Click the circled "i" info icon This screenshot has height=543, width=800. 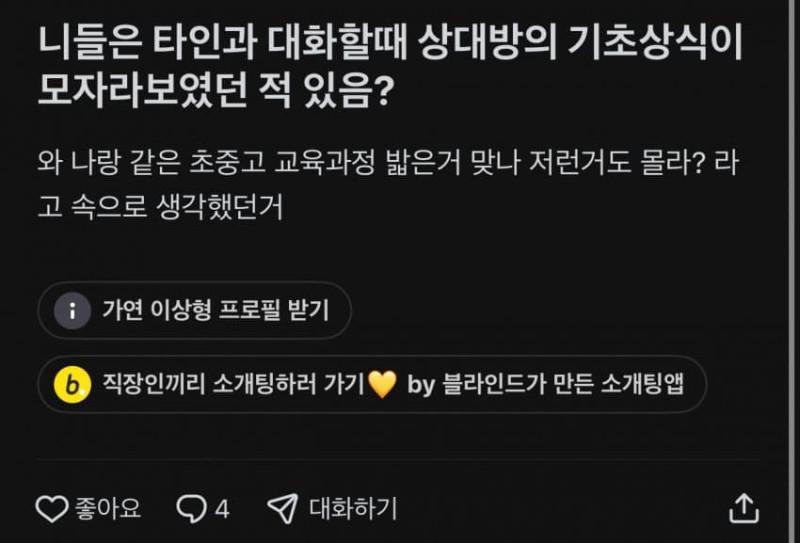[x=71, y=311]
